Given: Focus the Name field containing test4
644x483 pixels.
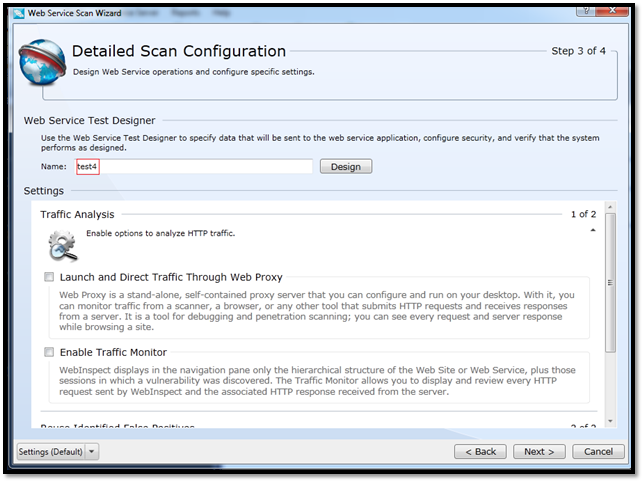Looking at the screenshot, I should [x=195, y=167].
